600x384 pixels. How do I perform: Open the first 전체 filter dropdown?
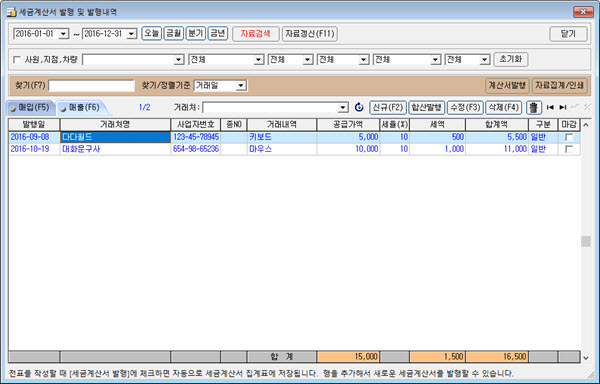click(x=259, y=60)
